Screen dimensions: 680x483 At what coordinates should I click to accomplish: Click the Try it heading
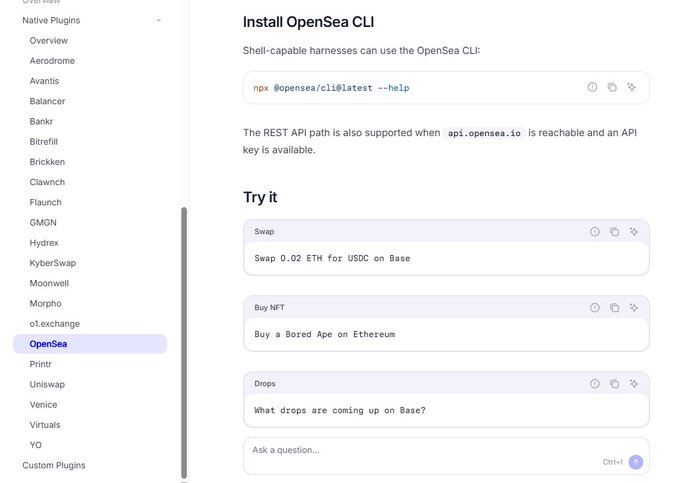click(260, 197)
